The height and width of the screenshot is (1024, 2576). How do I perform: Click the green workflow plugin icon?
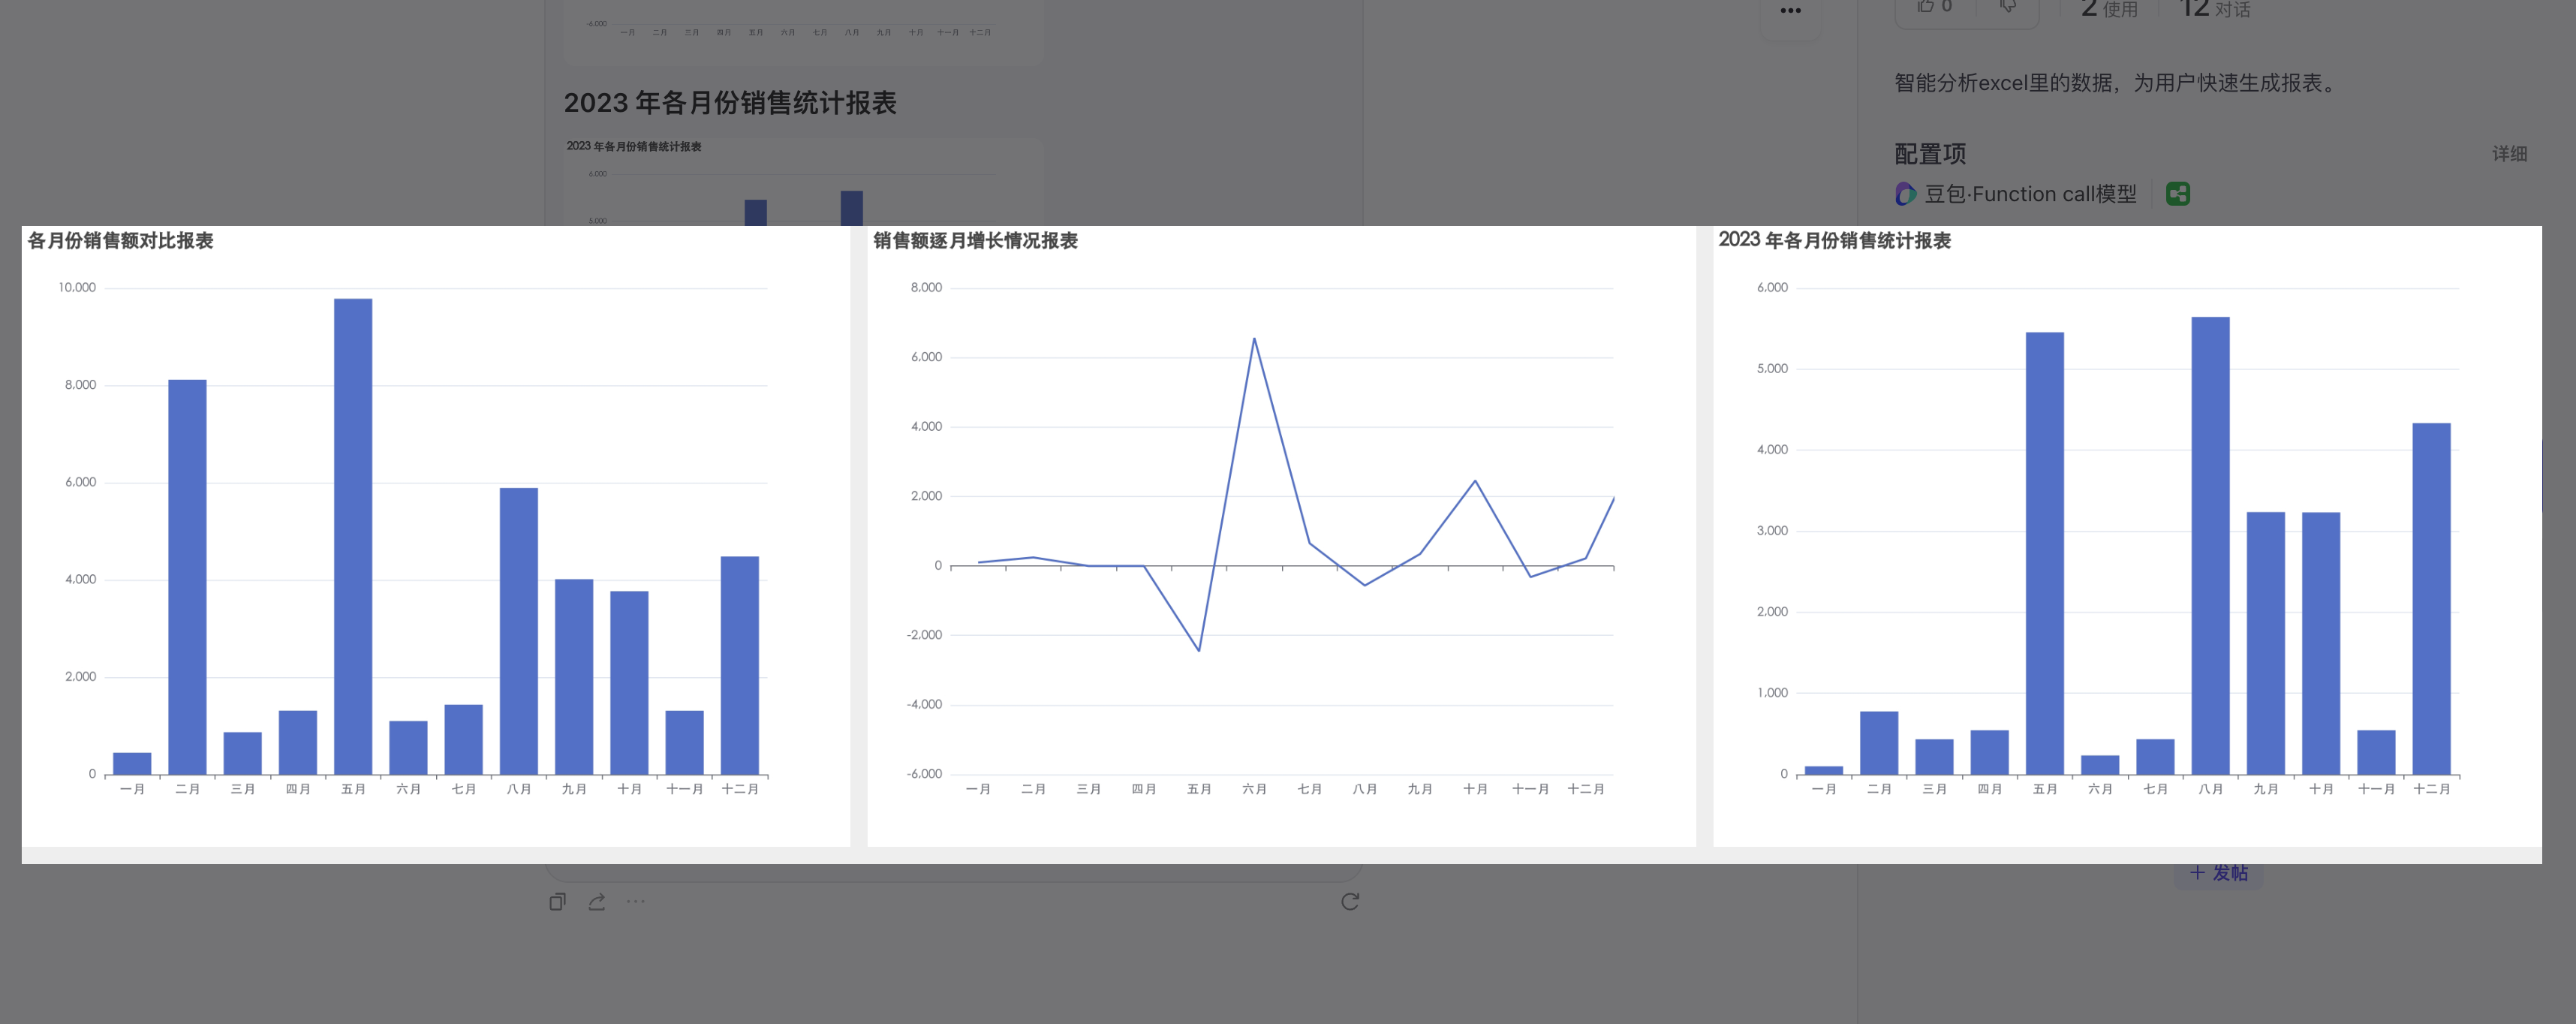(2177, 194)
